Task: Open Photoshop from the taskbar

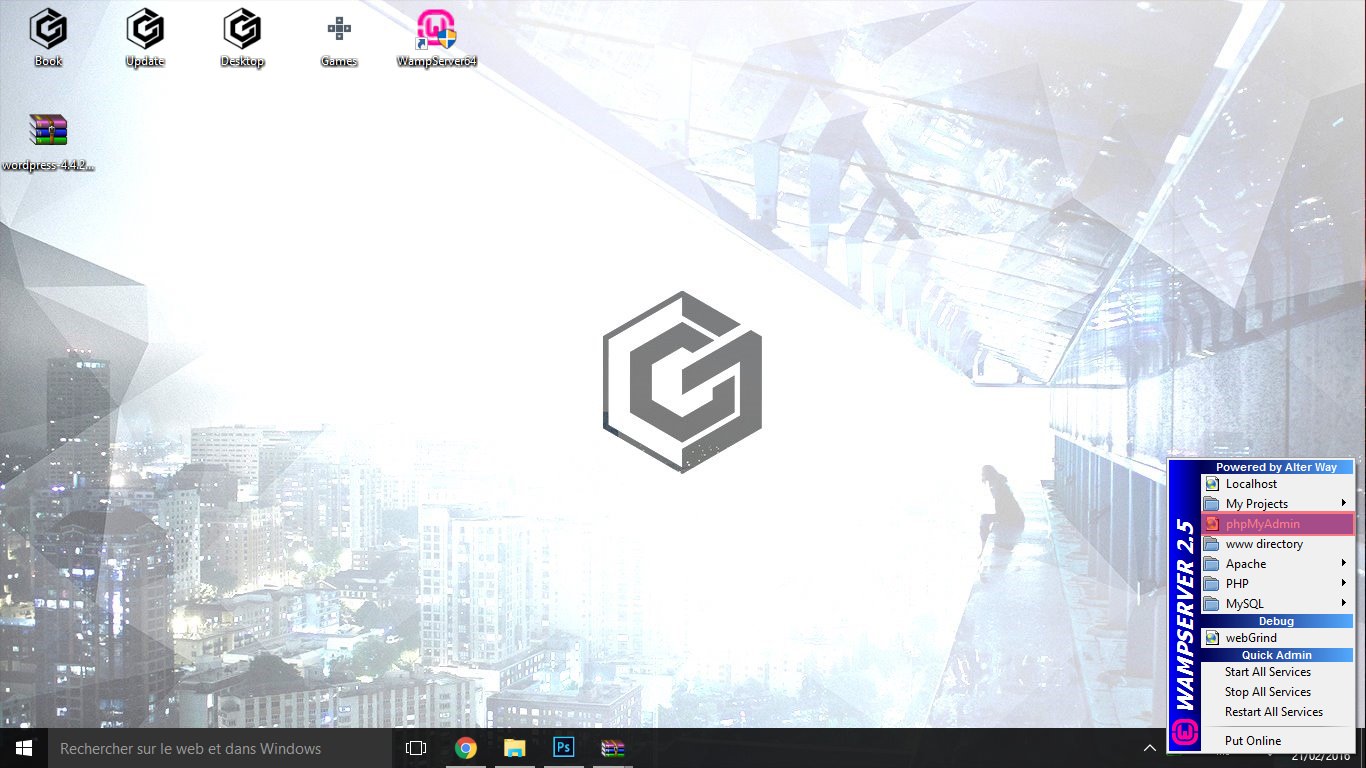Action: pyautogui.click(x=563, y=748)
